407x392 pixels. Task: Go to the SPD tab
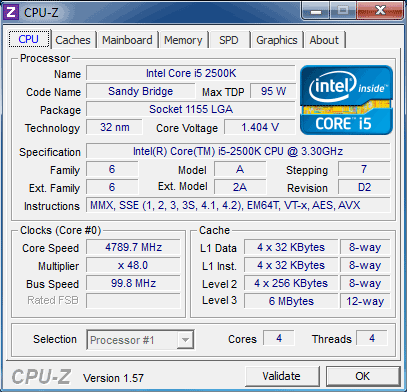click(229, 40)
